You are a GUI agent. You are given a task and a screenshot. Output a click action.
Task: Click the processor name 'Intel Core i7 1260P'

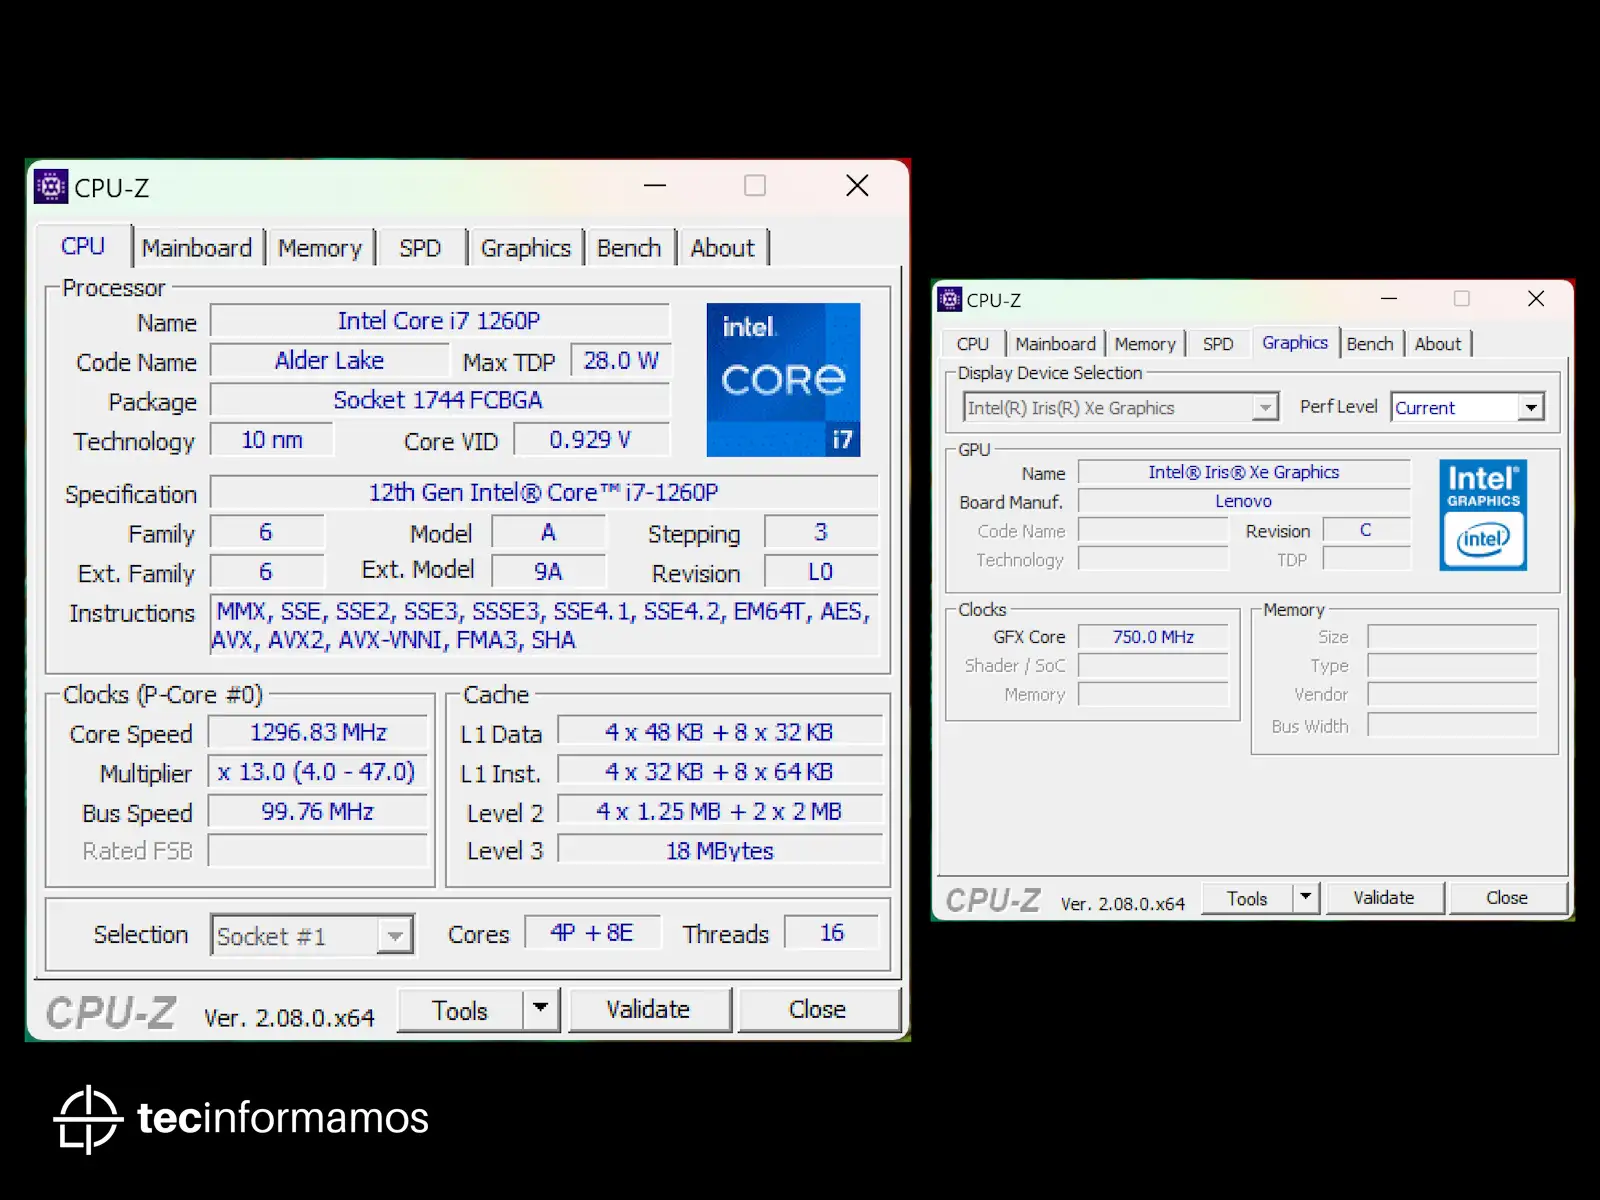pyautogui.click(x=439, y=321)
